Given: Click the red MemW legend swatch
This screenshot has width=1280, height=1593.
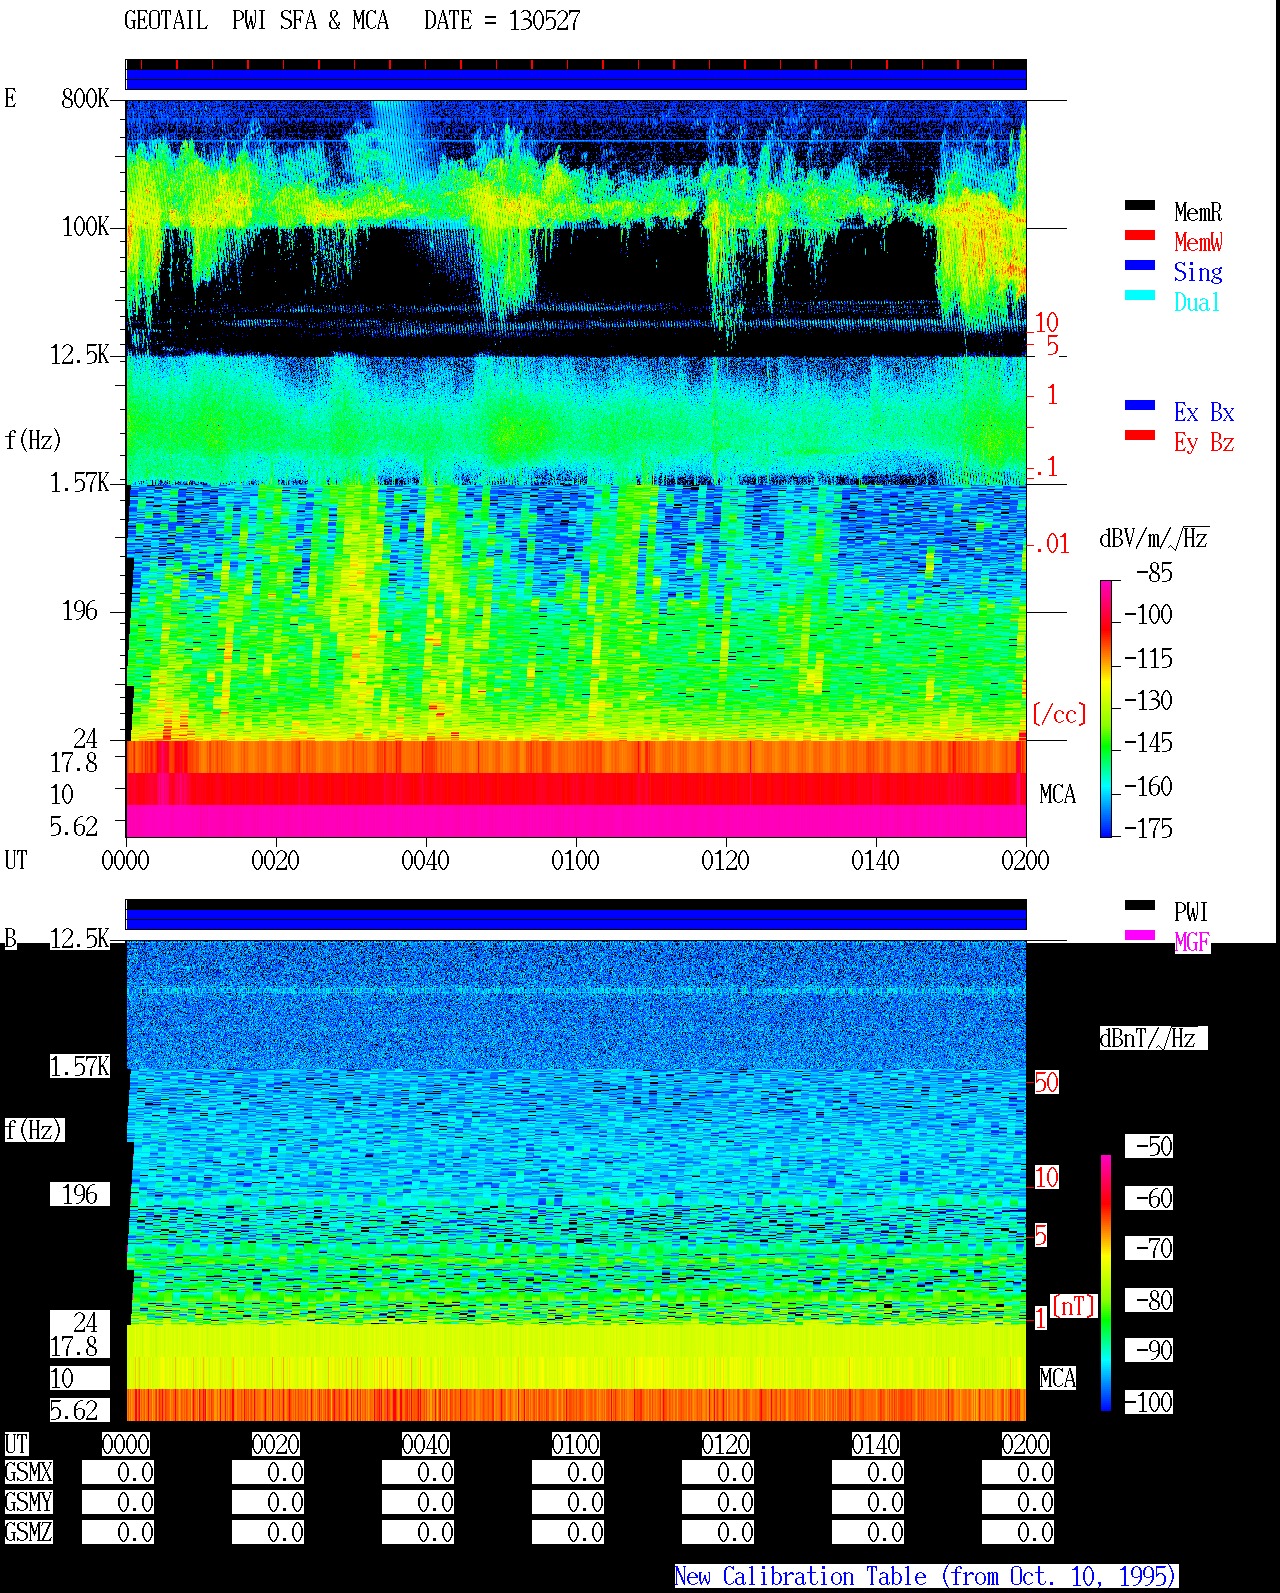Looking at the screenshot, I should pyautogui.click(x=1140, y=236).
